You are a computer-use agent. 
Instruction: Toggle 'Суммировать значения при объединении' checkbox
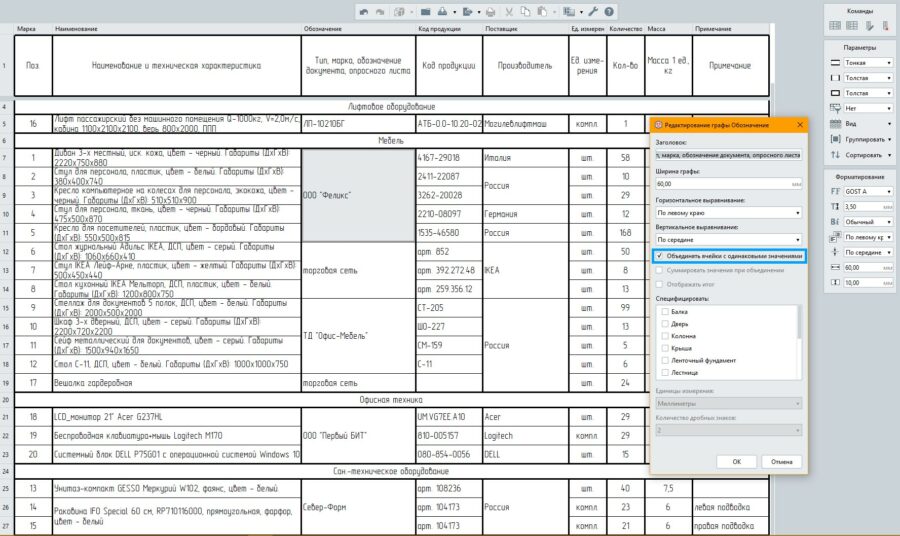(660, 270)
